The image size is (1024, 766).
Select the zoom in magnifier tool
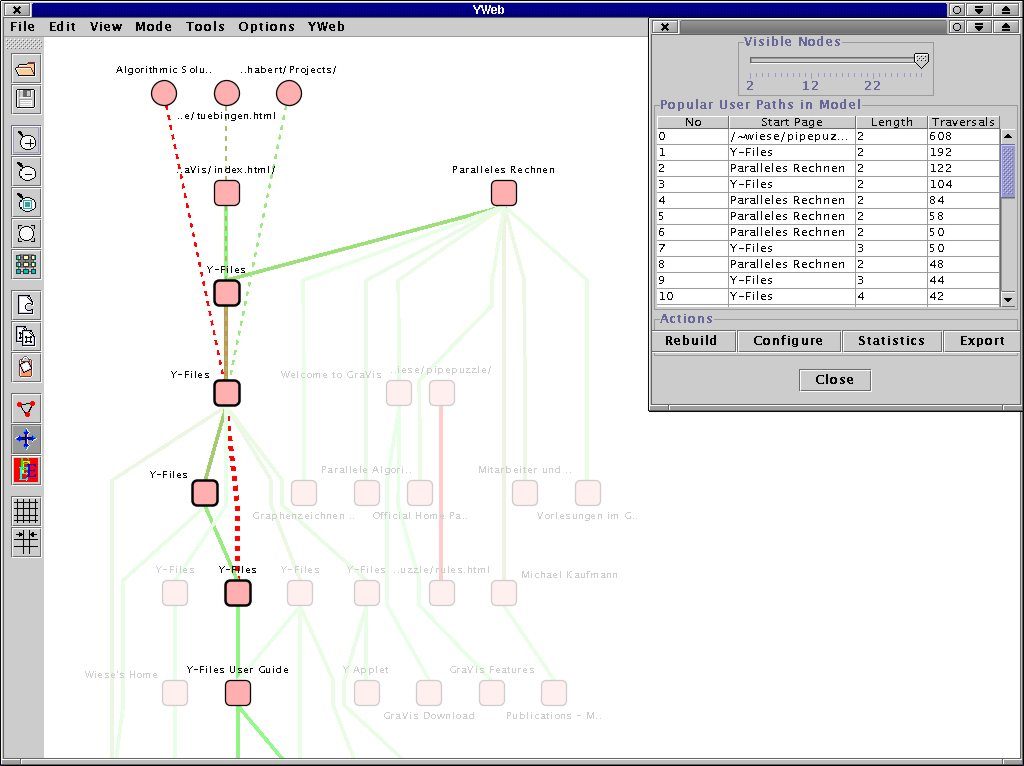click(26, 141)
